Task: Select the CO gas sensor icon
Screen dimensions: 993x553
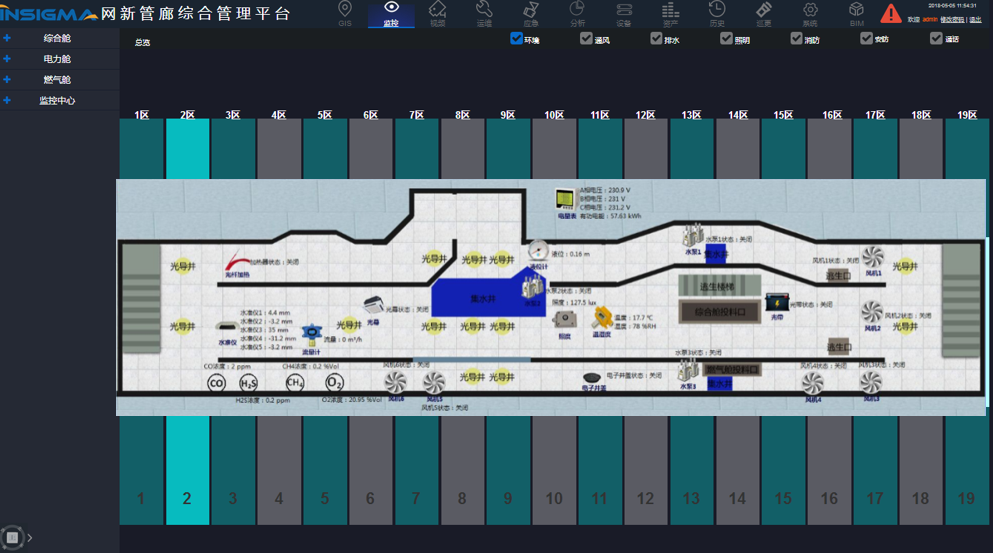Action: (216, 383)
